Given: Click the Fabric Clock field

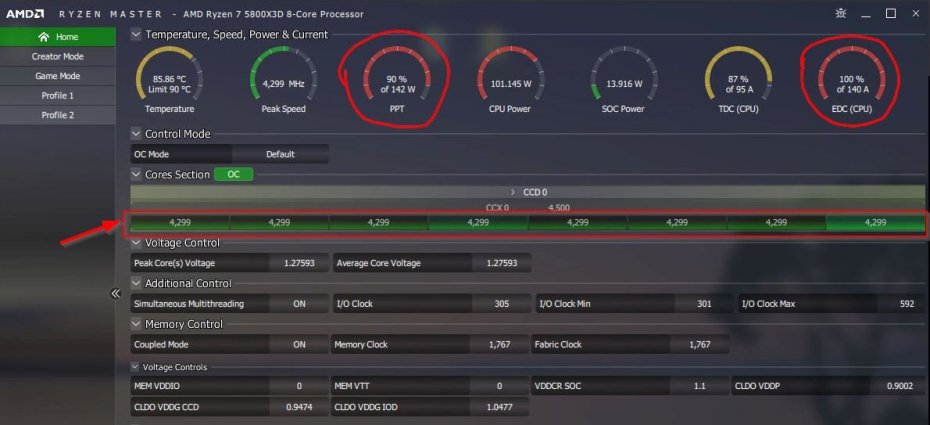Looking at the screenshot, I should [x=632, y=344].
